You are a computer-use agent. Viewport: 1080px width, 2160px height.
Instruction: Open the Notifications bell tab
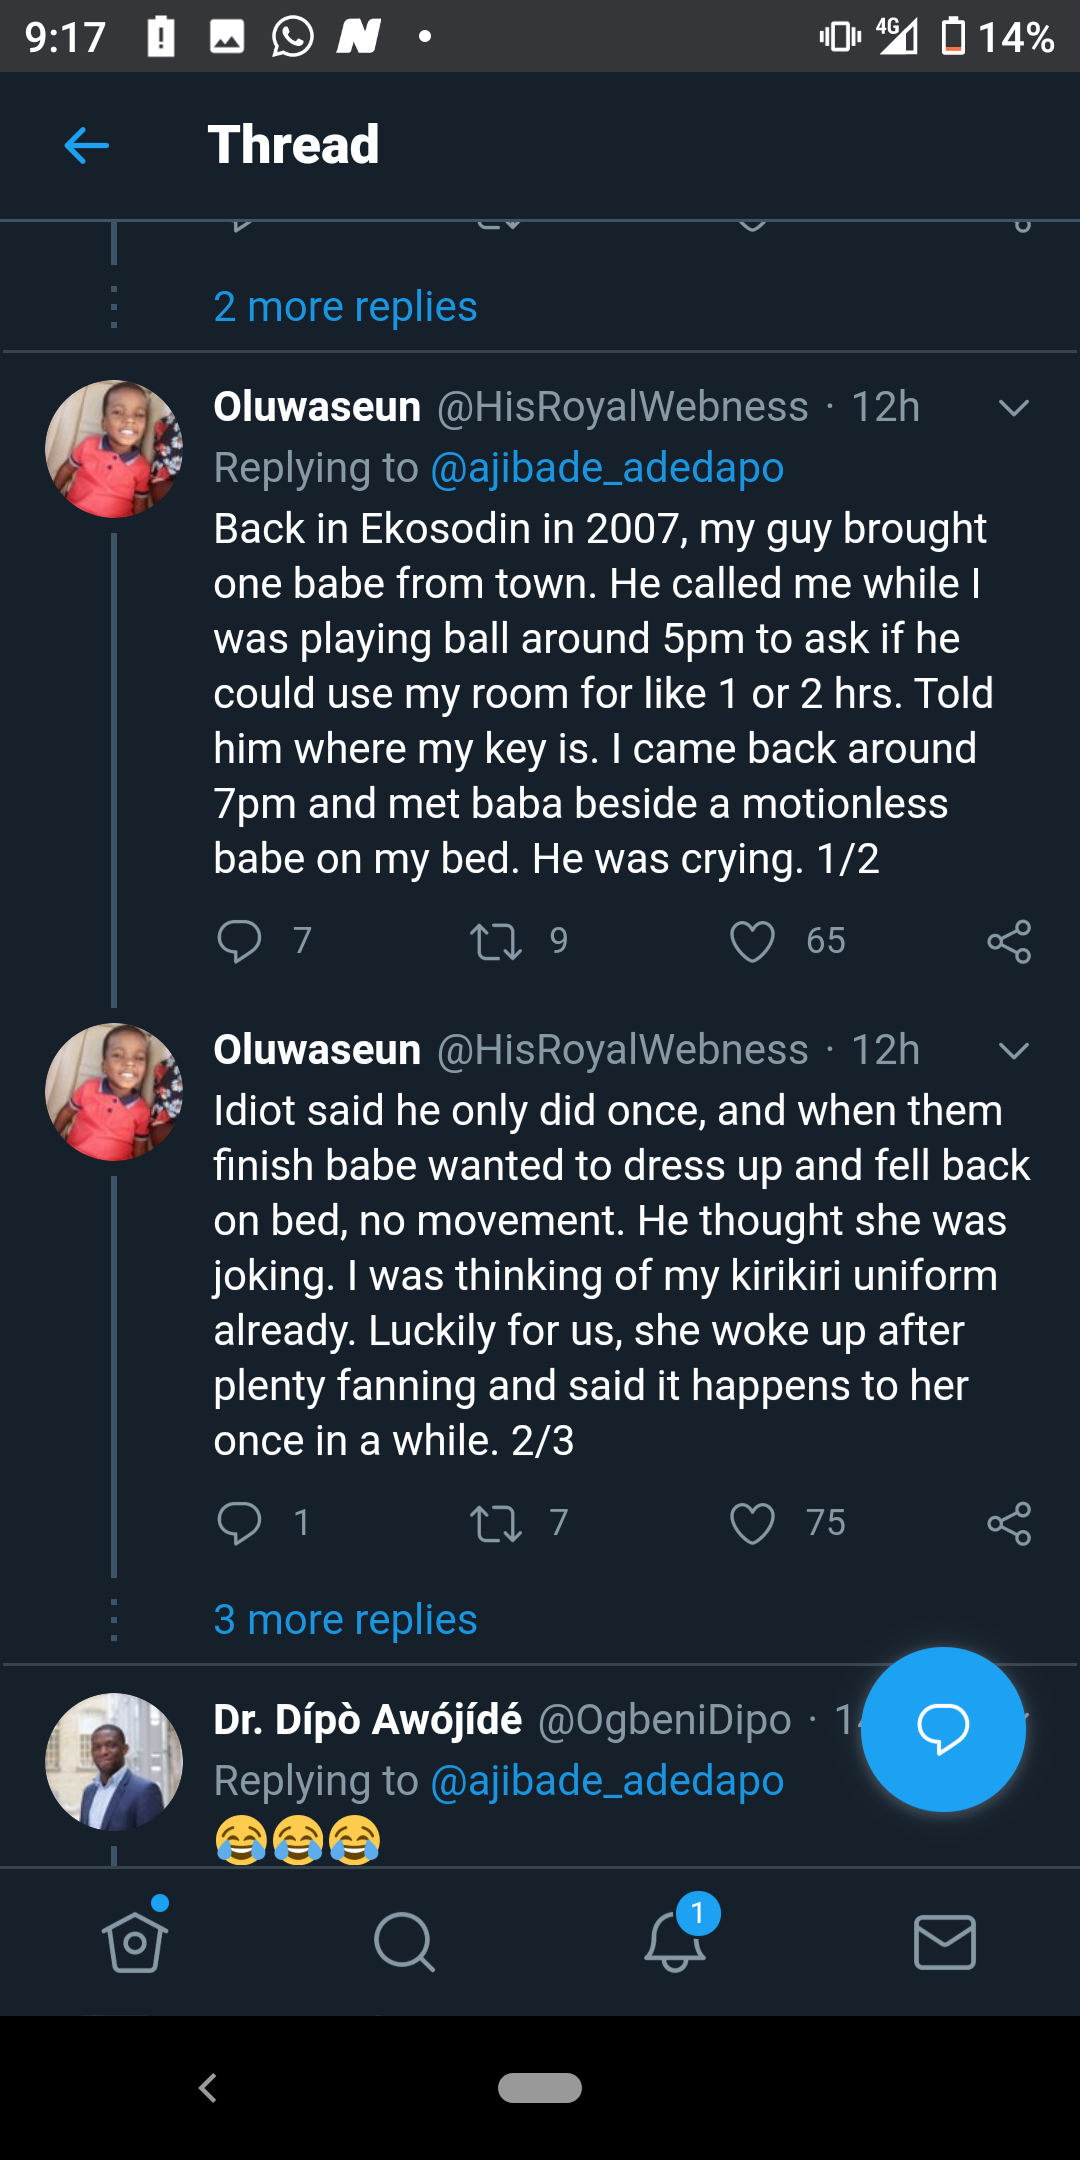(x=675, y=1942)
